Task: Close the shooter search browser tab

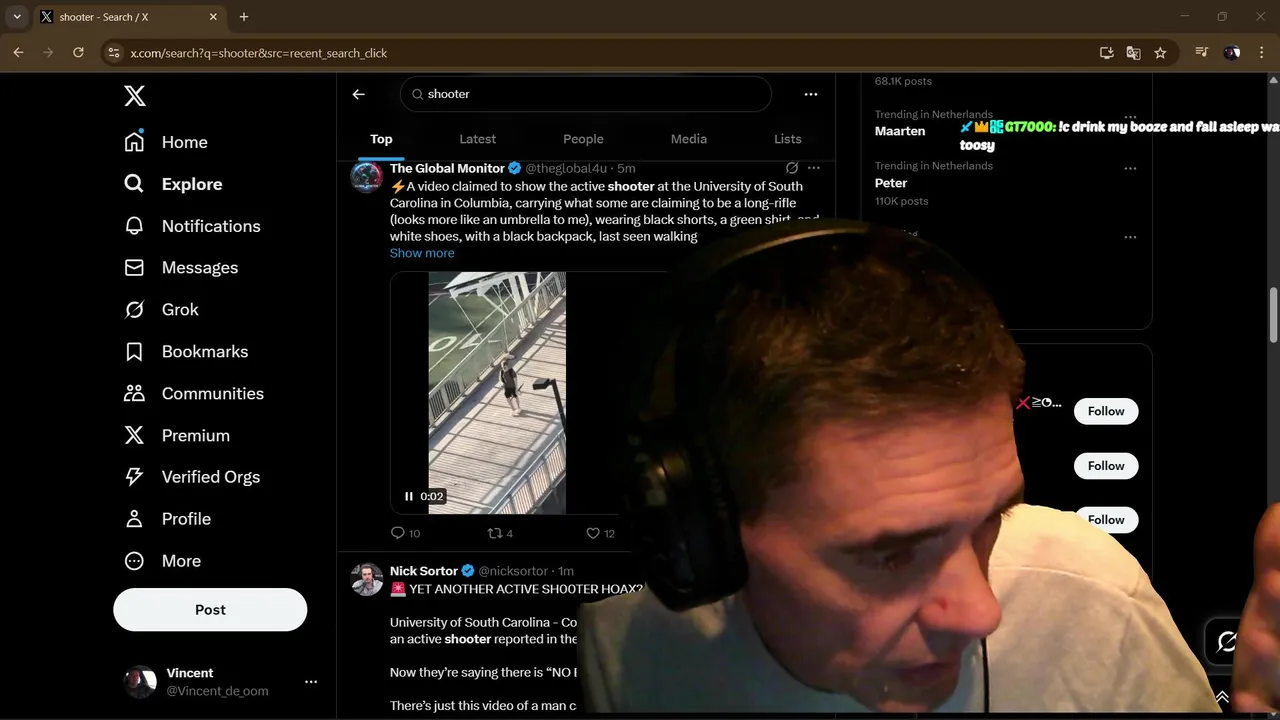Action: point(213,17)
